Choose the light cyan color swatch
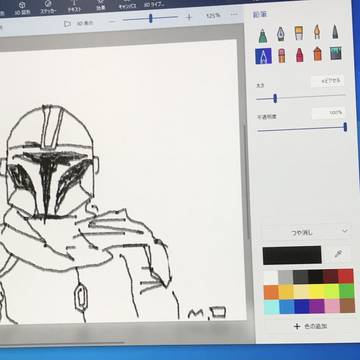Screen dimensions: 360x360 (272, 307)
